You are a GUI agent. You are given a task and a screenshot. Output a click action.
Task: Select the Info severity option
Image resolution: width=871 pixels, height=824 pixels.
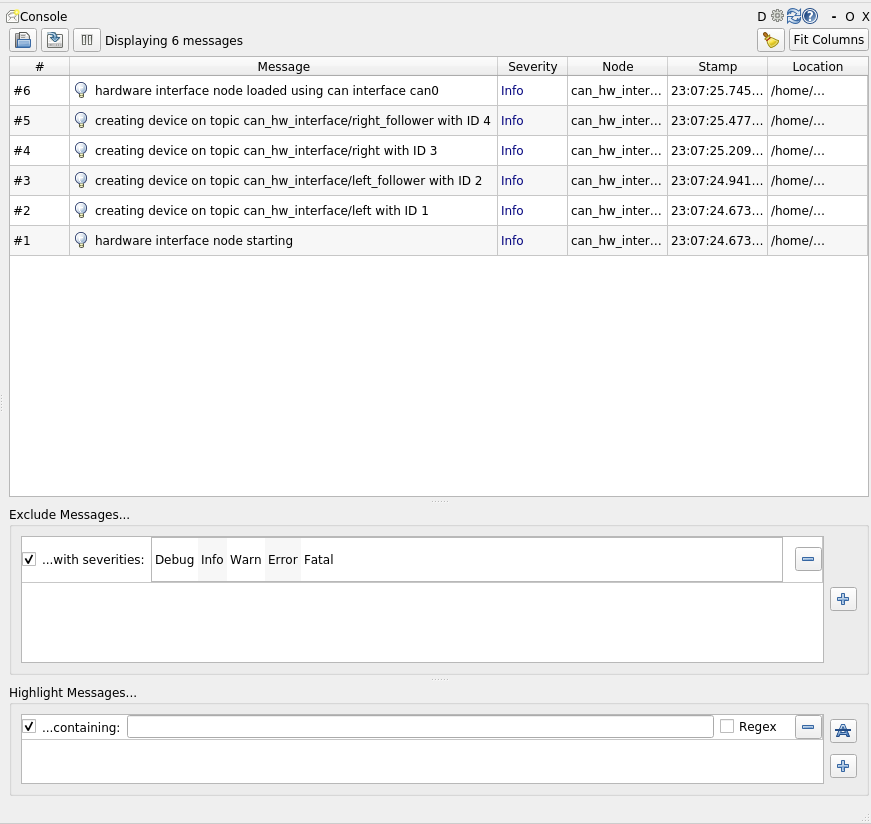point(212,560)
